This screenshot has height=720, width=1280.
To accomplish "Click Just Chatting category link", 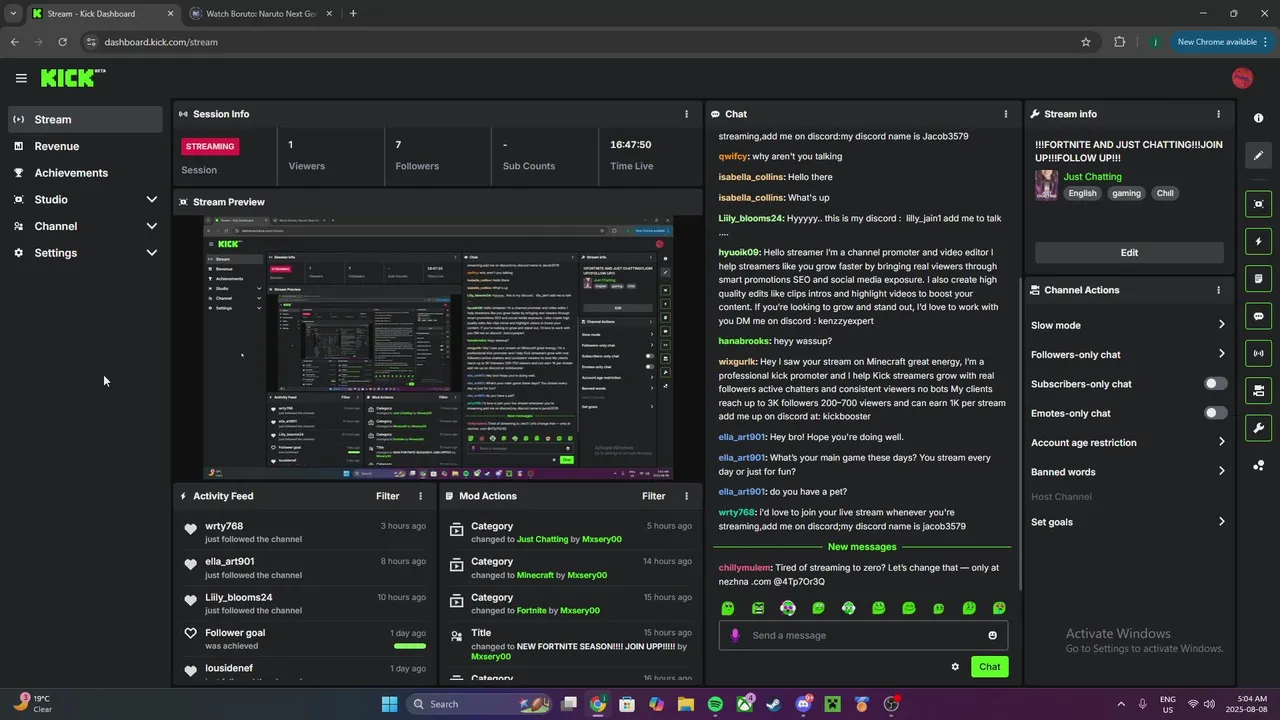I will [x=1092, y=177].
